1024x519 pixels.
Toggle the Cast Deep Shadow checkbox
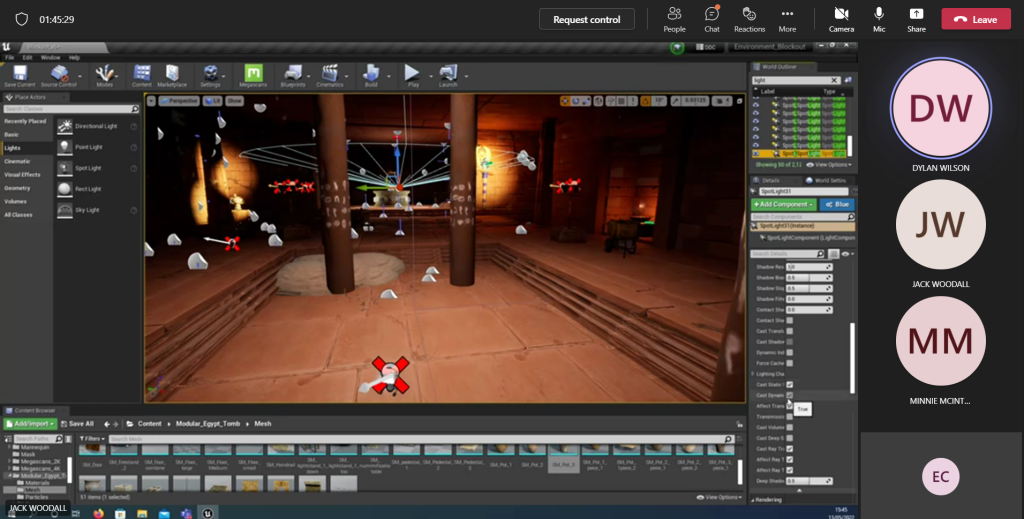[790, 438]
